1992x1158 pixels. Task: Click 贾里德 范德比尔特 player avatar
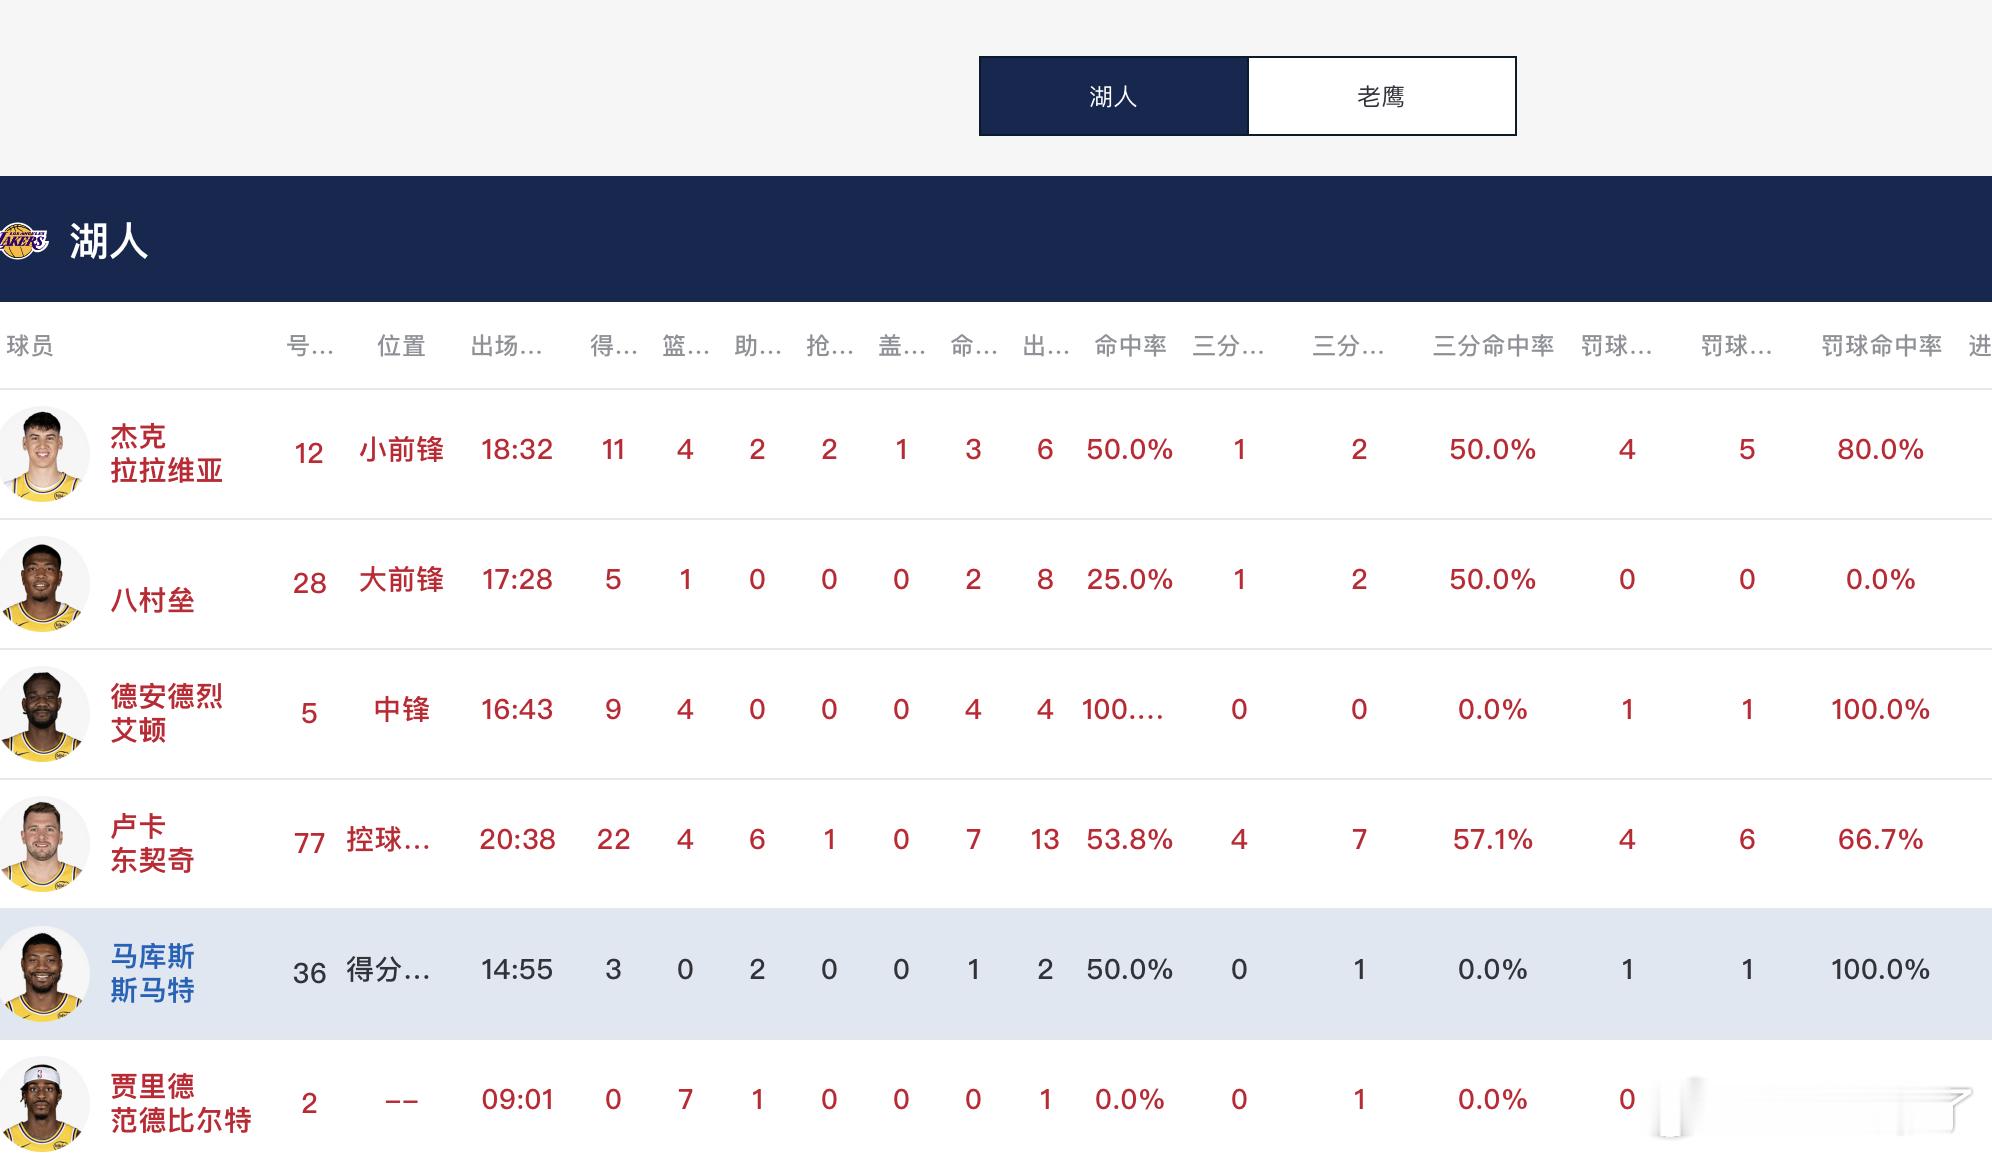tap(42, 1104)
